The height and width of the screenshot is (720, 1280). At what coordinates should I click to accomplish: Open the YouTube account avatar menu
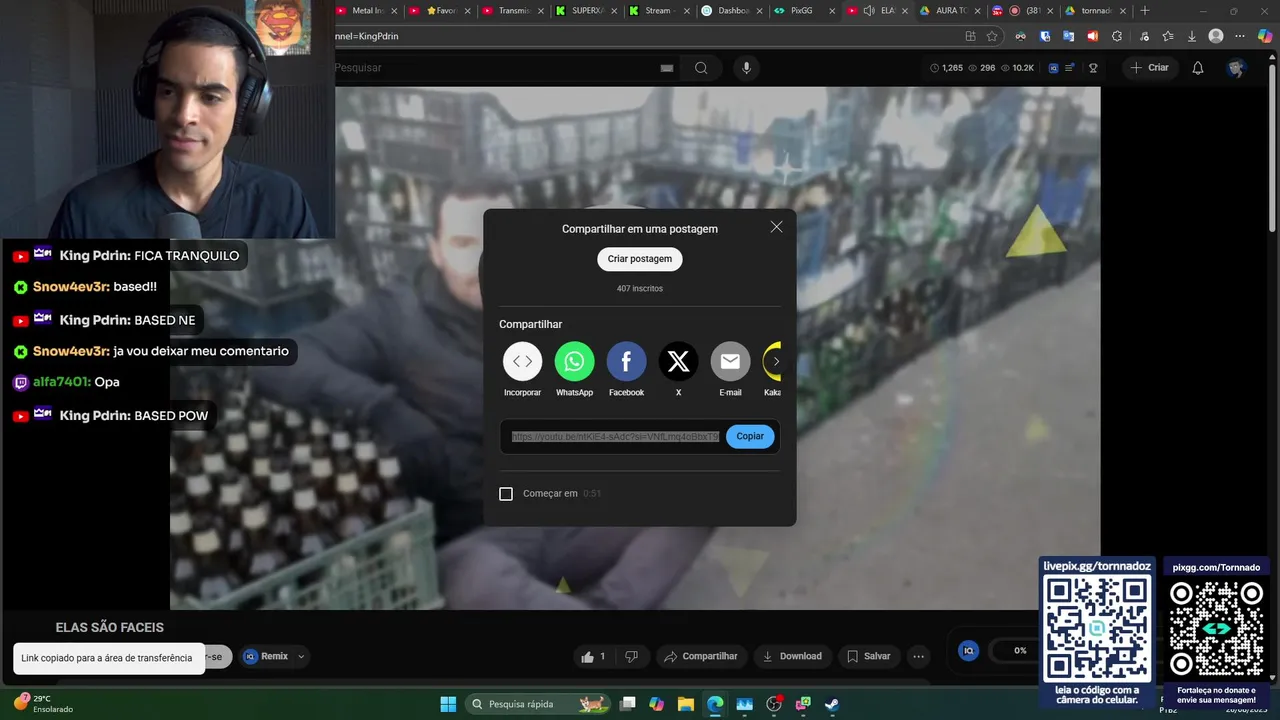coord(1237,68)
